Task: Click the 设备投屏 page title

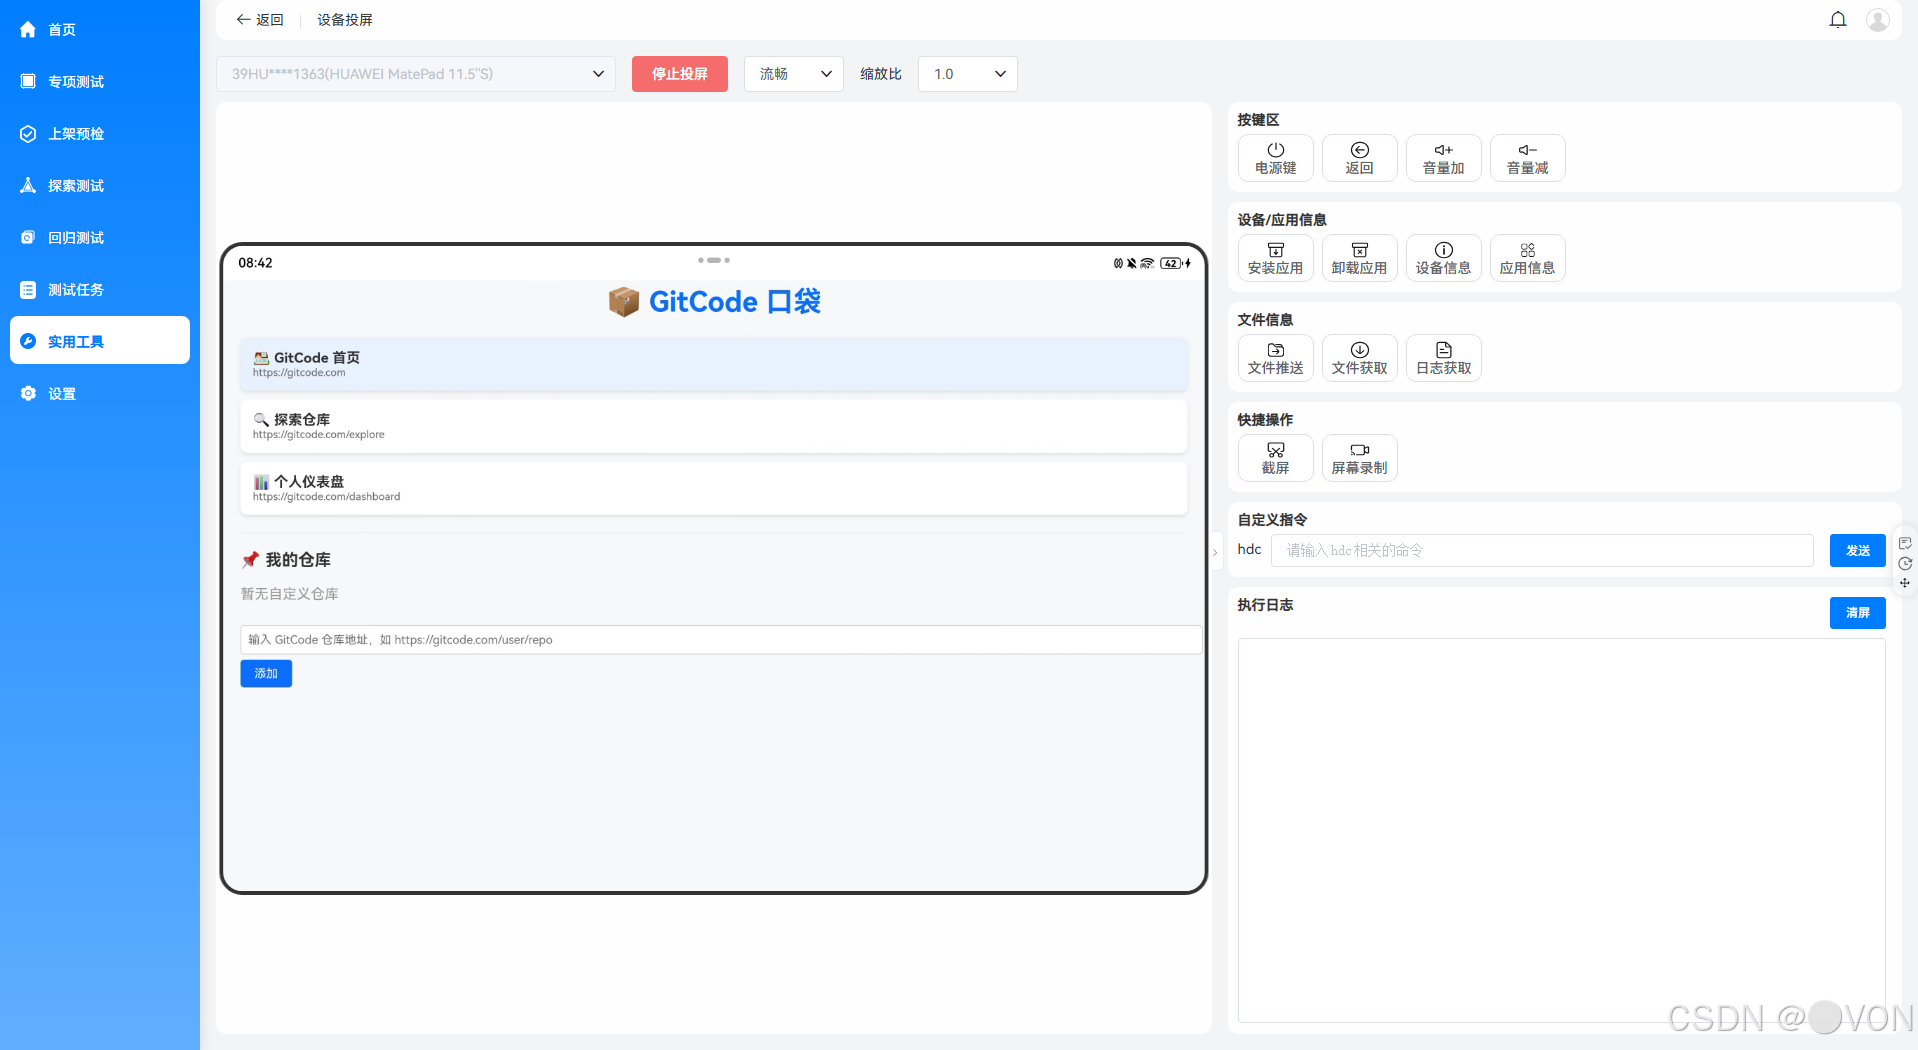Action: (345, 20)
